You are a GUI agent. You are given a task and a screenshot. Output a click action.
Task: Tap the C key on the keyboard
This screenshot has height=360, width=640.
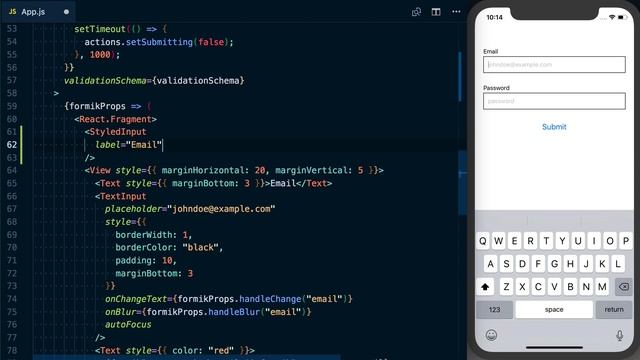(x=538, y=287)
